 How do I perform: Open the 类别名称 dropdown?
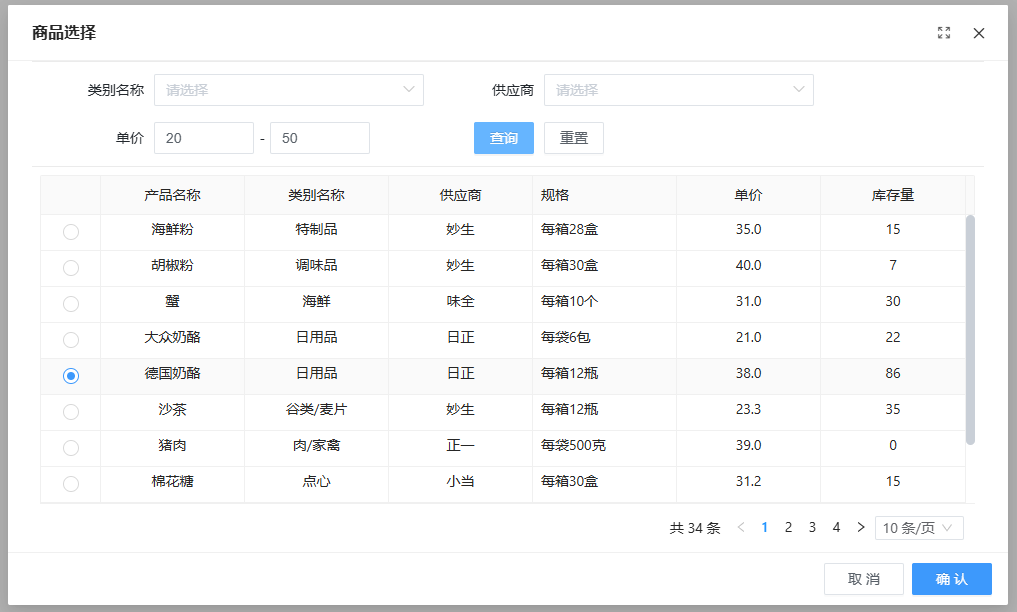(288, 90)
